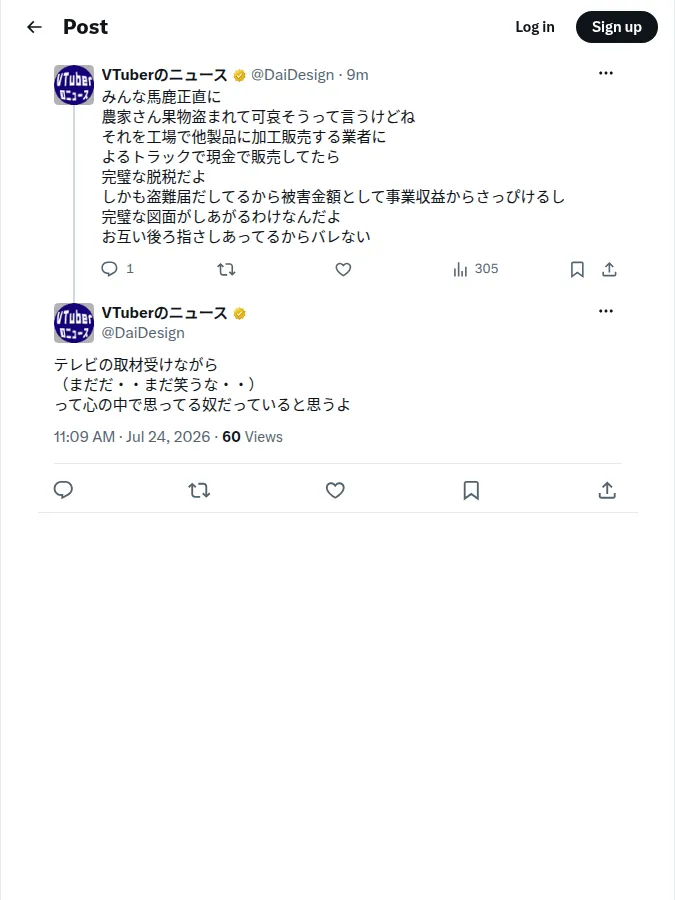Click the 11:09 AM · Jul 24, 2026 timestamp
Viewport: 675px width, 900px height.
tap(132, 437)
